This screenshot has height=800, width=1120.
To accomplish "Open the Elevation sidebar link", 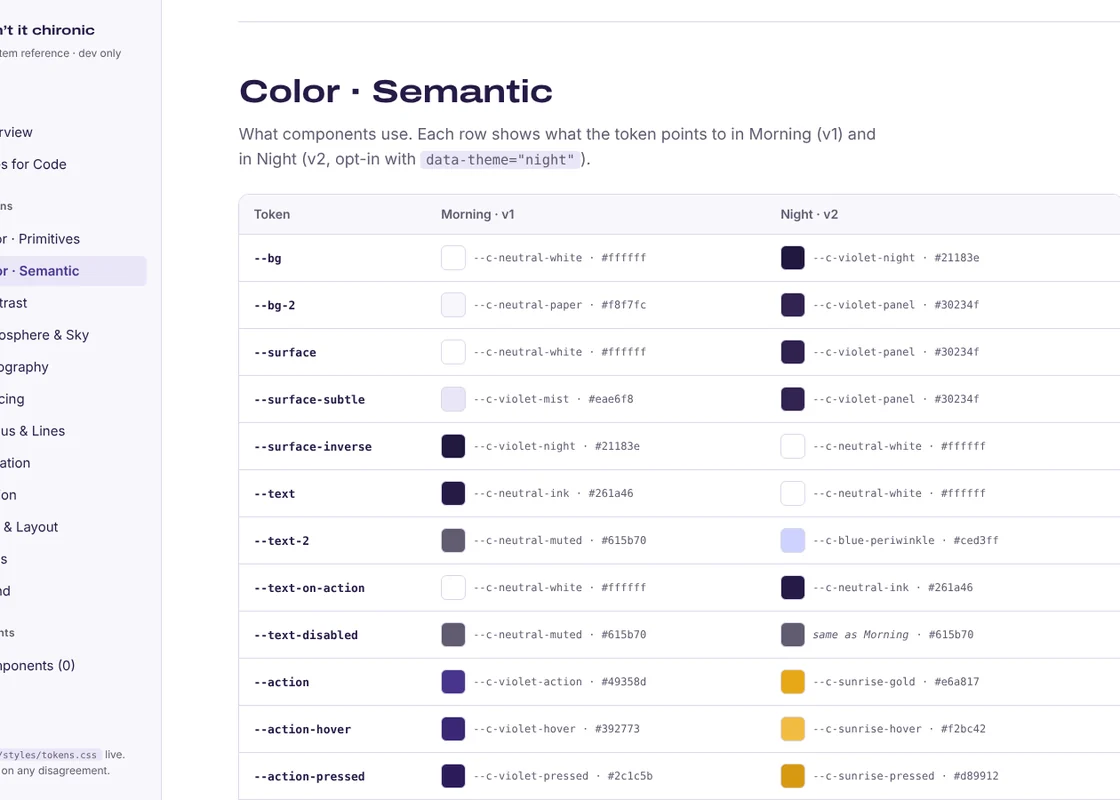I will coord(15,463).
